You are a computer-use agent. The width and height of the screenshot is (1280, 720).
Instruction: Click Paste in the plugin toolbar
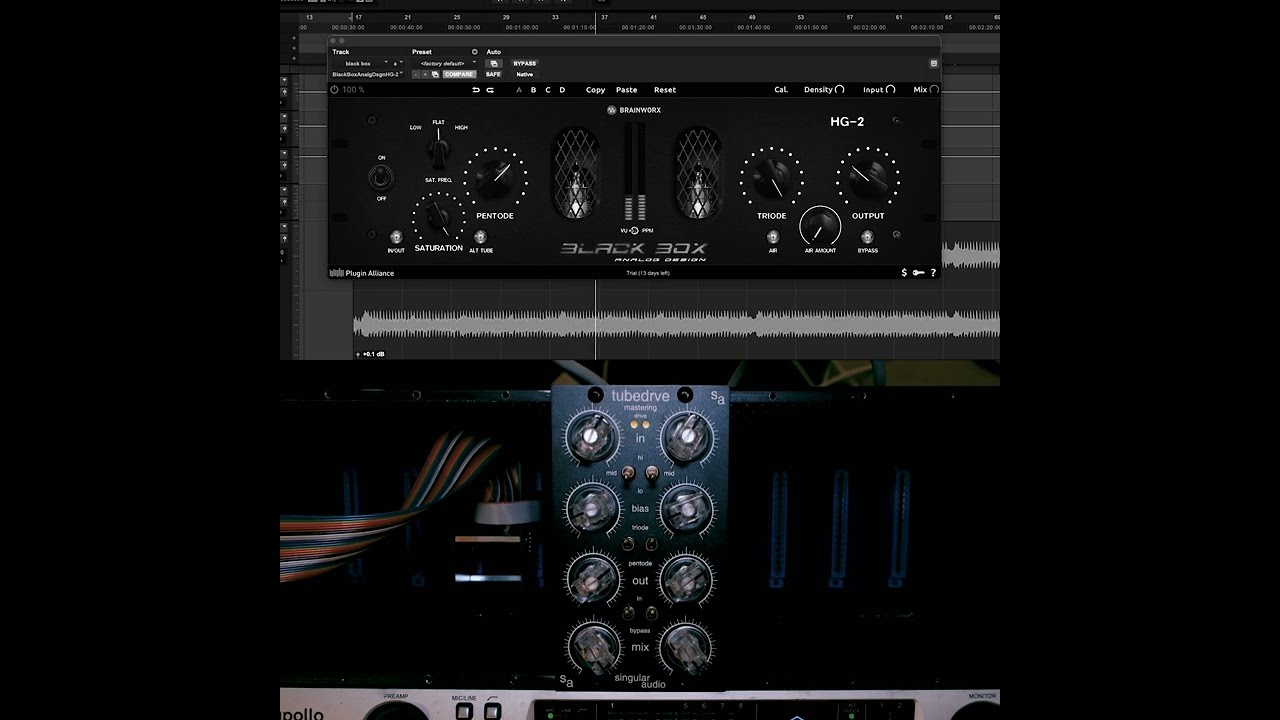click(627, 90)
